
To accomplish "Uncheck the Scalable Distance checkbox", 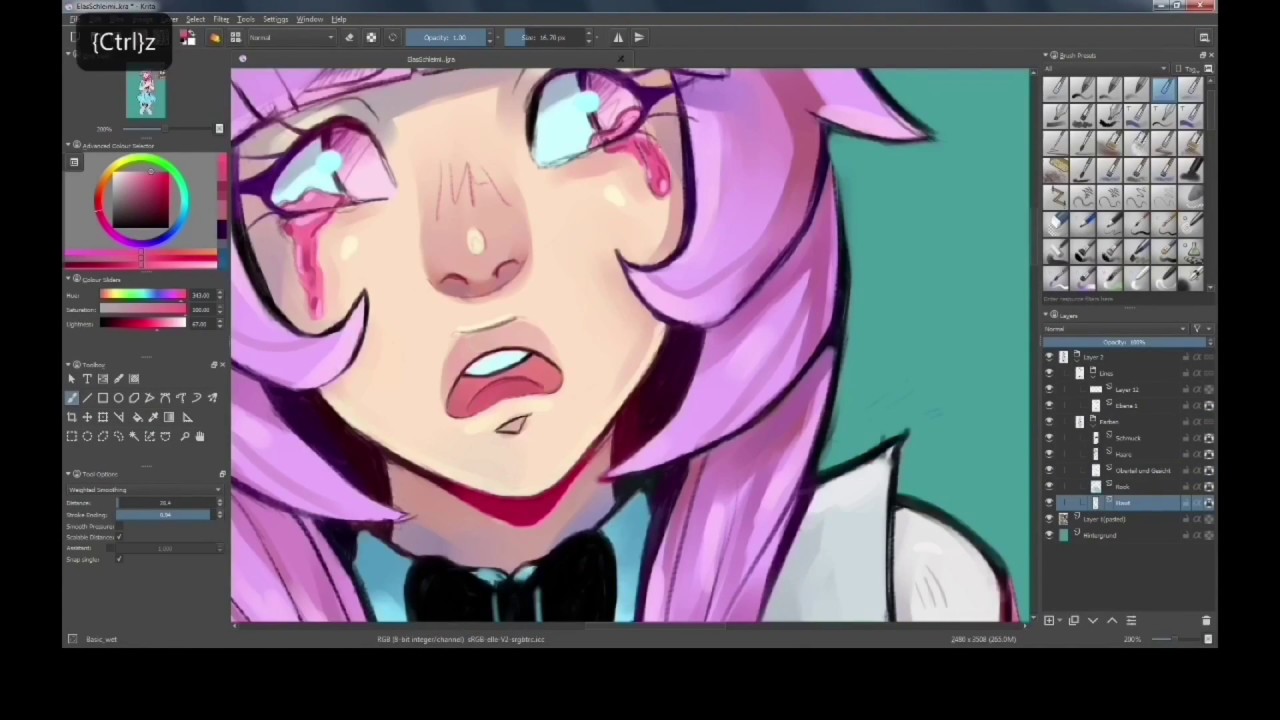I will click(119, 537).
